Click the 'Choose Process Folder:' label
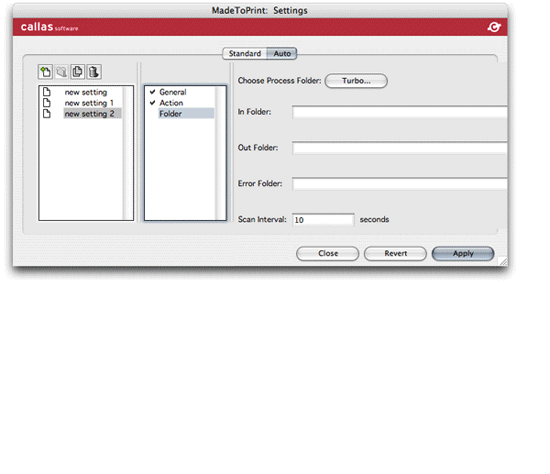The height and width of the screenshot is (474, 550). [279, 81]
